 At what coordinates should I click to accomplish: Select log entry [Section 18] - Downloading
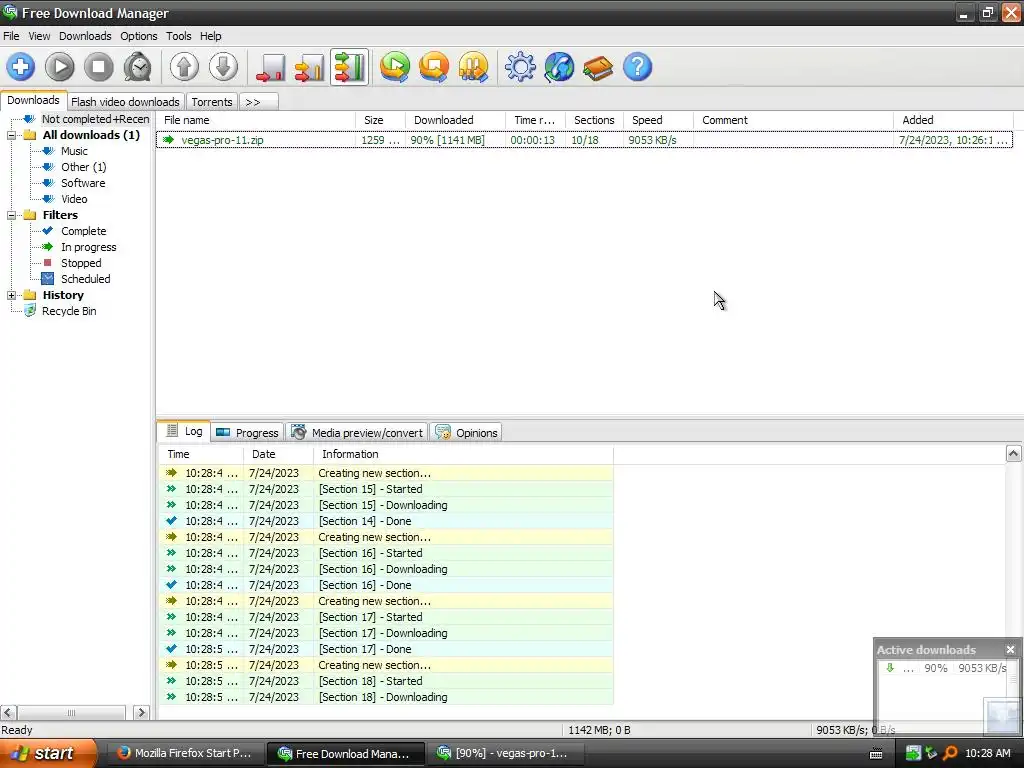tap(385, 697)
